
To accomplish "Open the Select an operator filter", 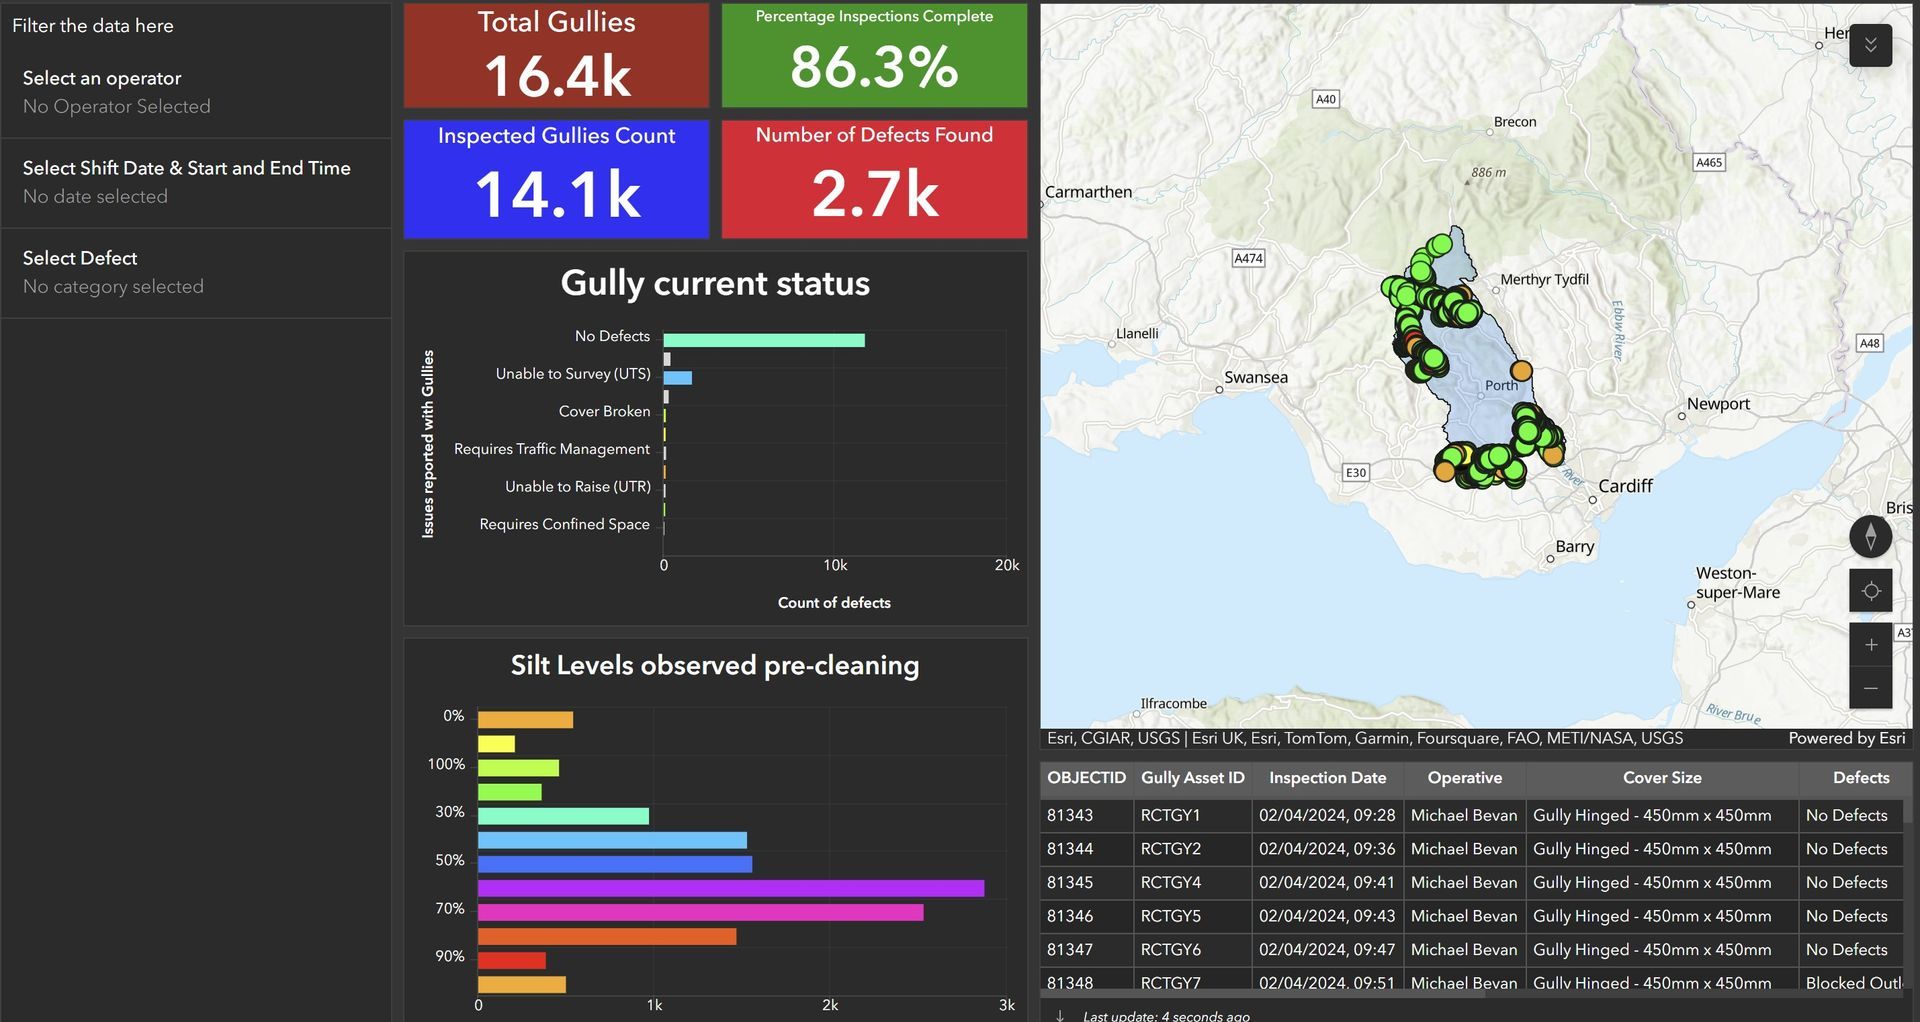I will (x=196, y=92).
